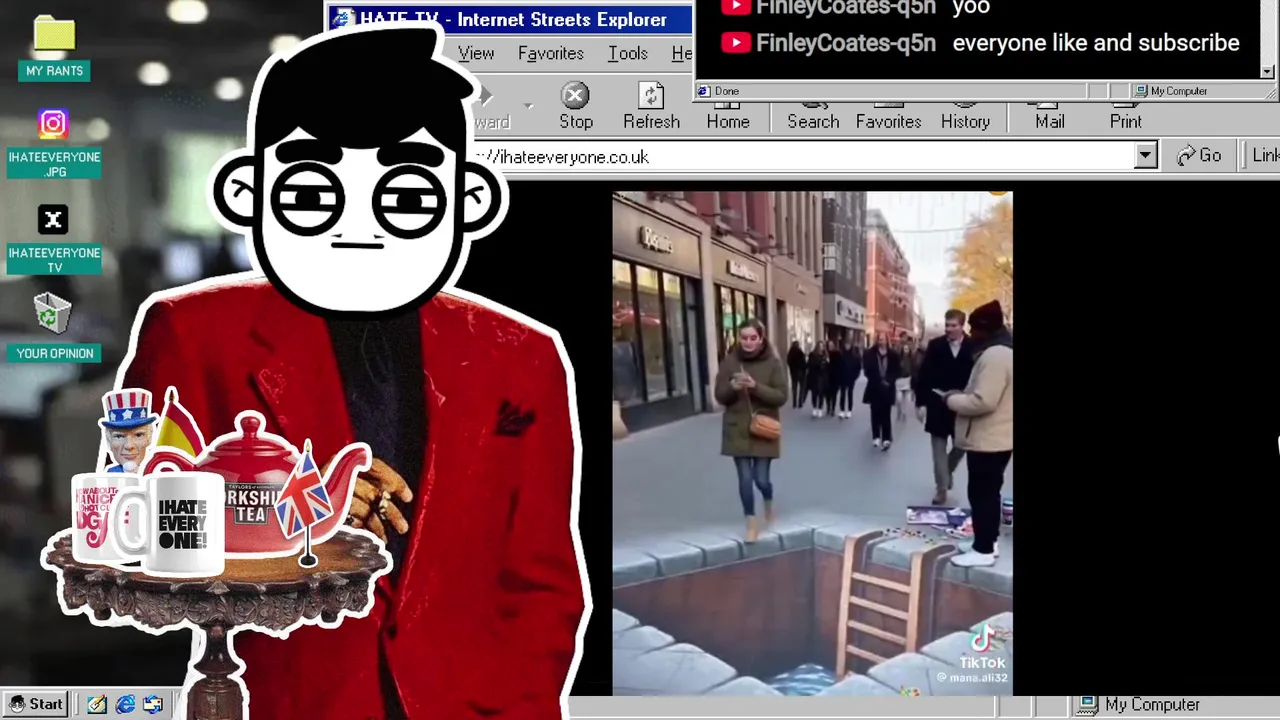Open the View menu
The width and height of the screenshot is (1280, 720).
(476, 54)
